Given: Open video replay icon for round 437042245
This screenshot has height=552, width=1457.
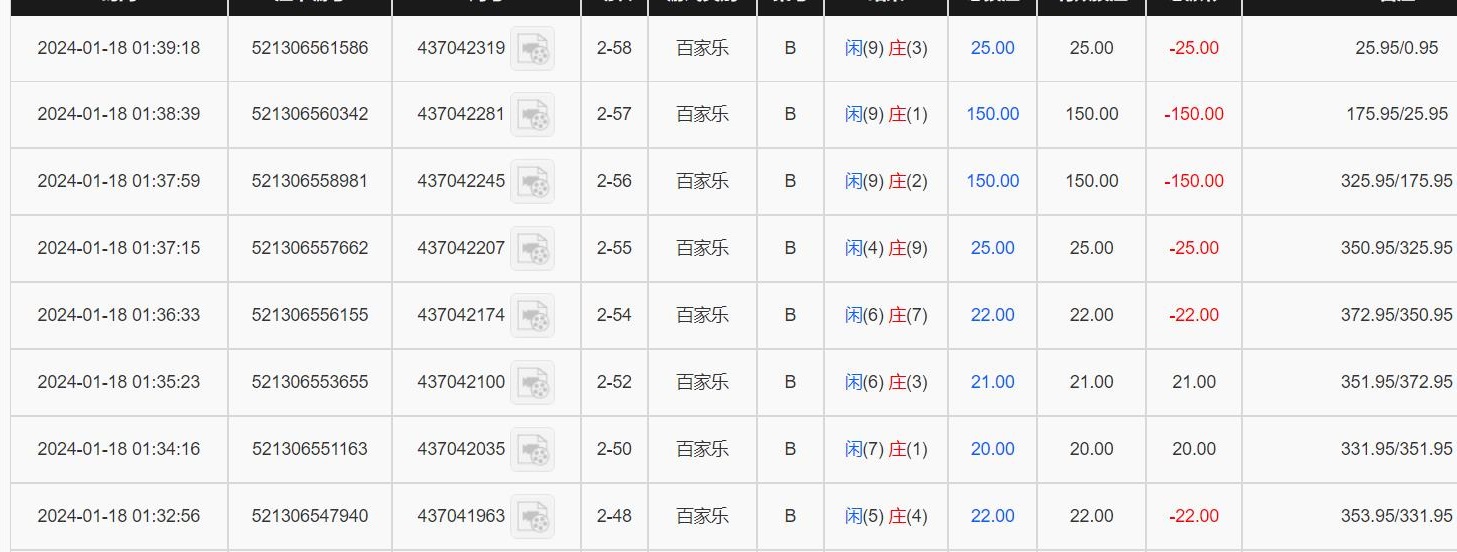Looking at the screenshot, I should (532, 182).
